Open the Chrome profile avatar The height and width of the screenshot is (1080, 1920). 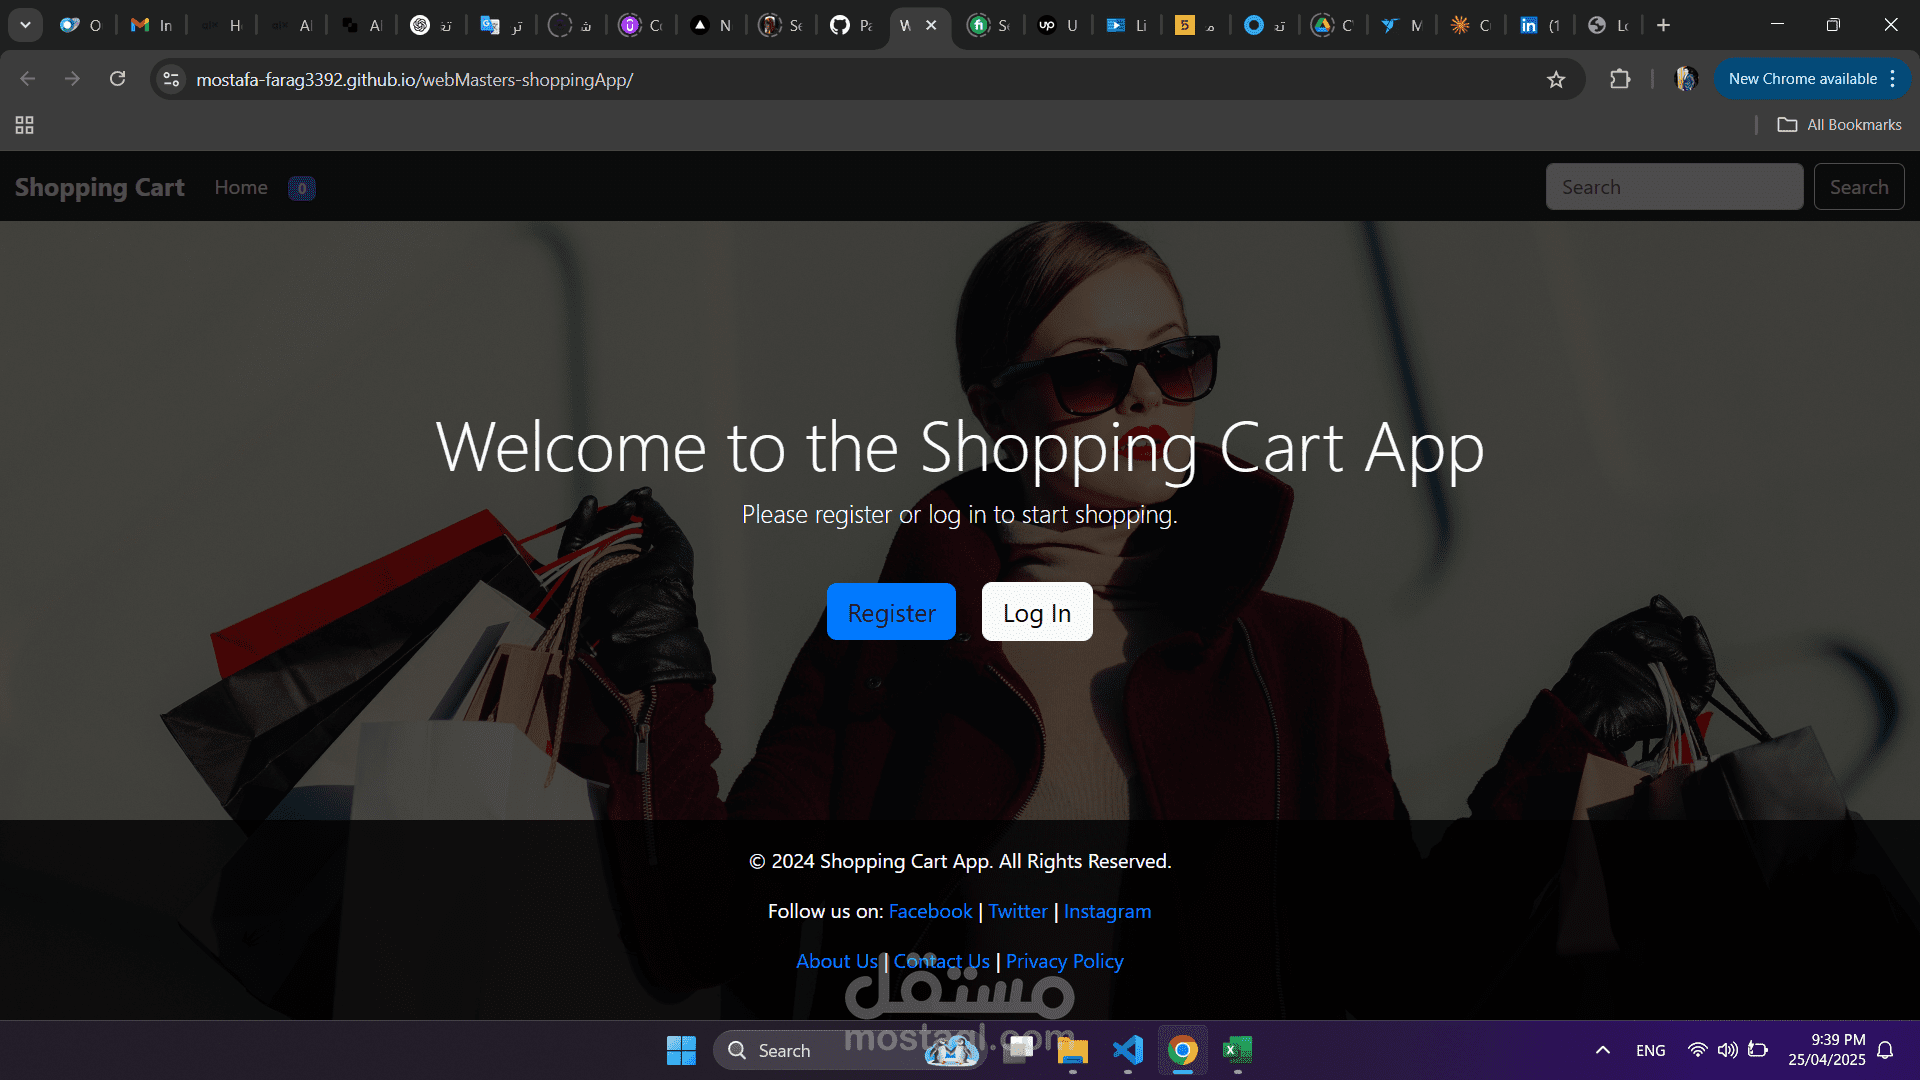1686,79
